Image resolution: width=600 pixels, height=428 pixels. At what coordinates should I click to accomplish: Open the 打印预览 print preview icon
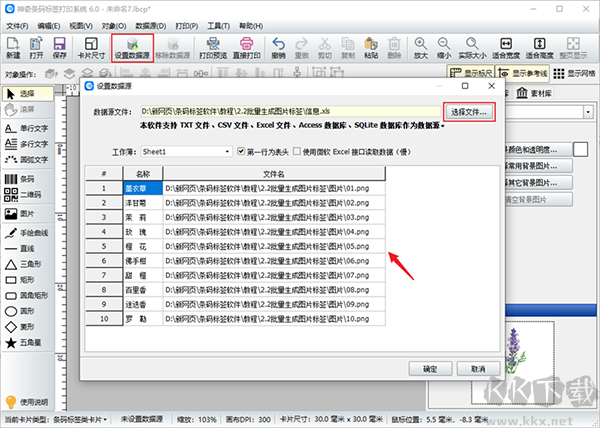click(213, 48)
